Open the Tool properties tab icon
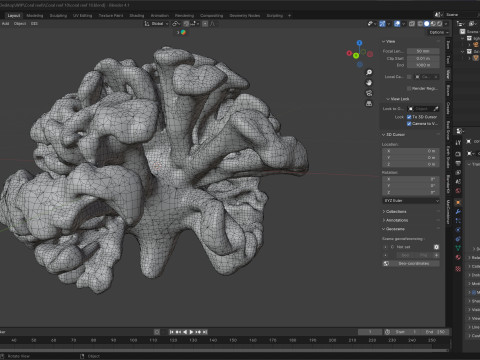This screenshot has height=360, width=480. click(458, 143)
